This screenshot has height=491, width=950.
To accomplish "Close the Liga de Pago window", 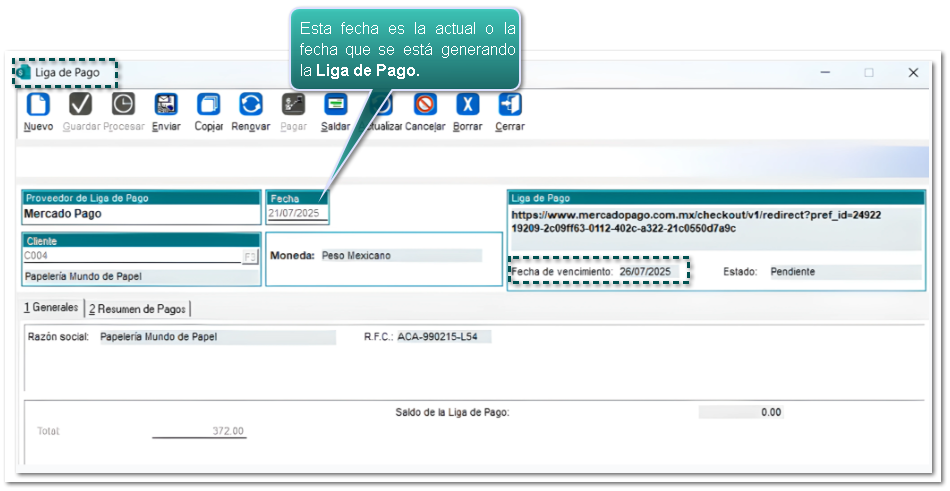I will point(913,72).
